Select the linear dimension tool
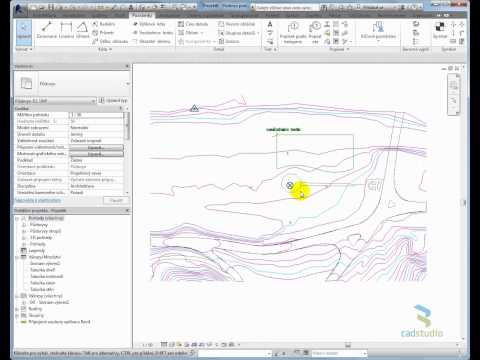 [x=66, y=29]
